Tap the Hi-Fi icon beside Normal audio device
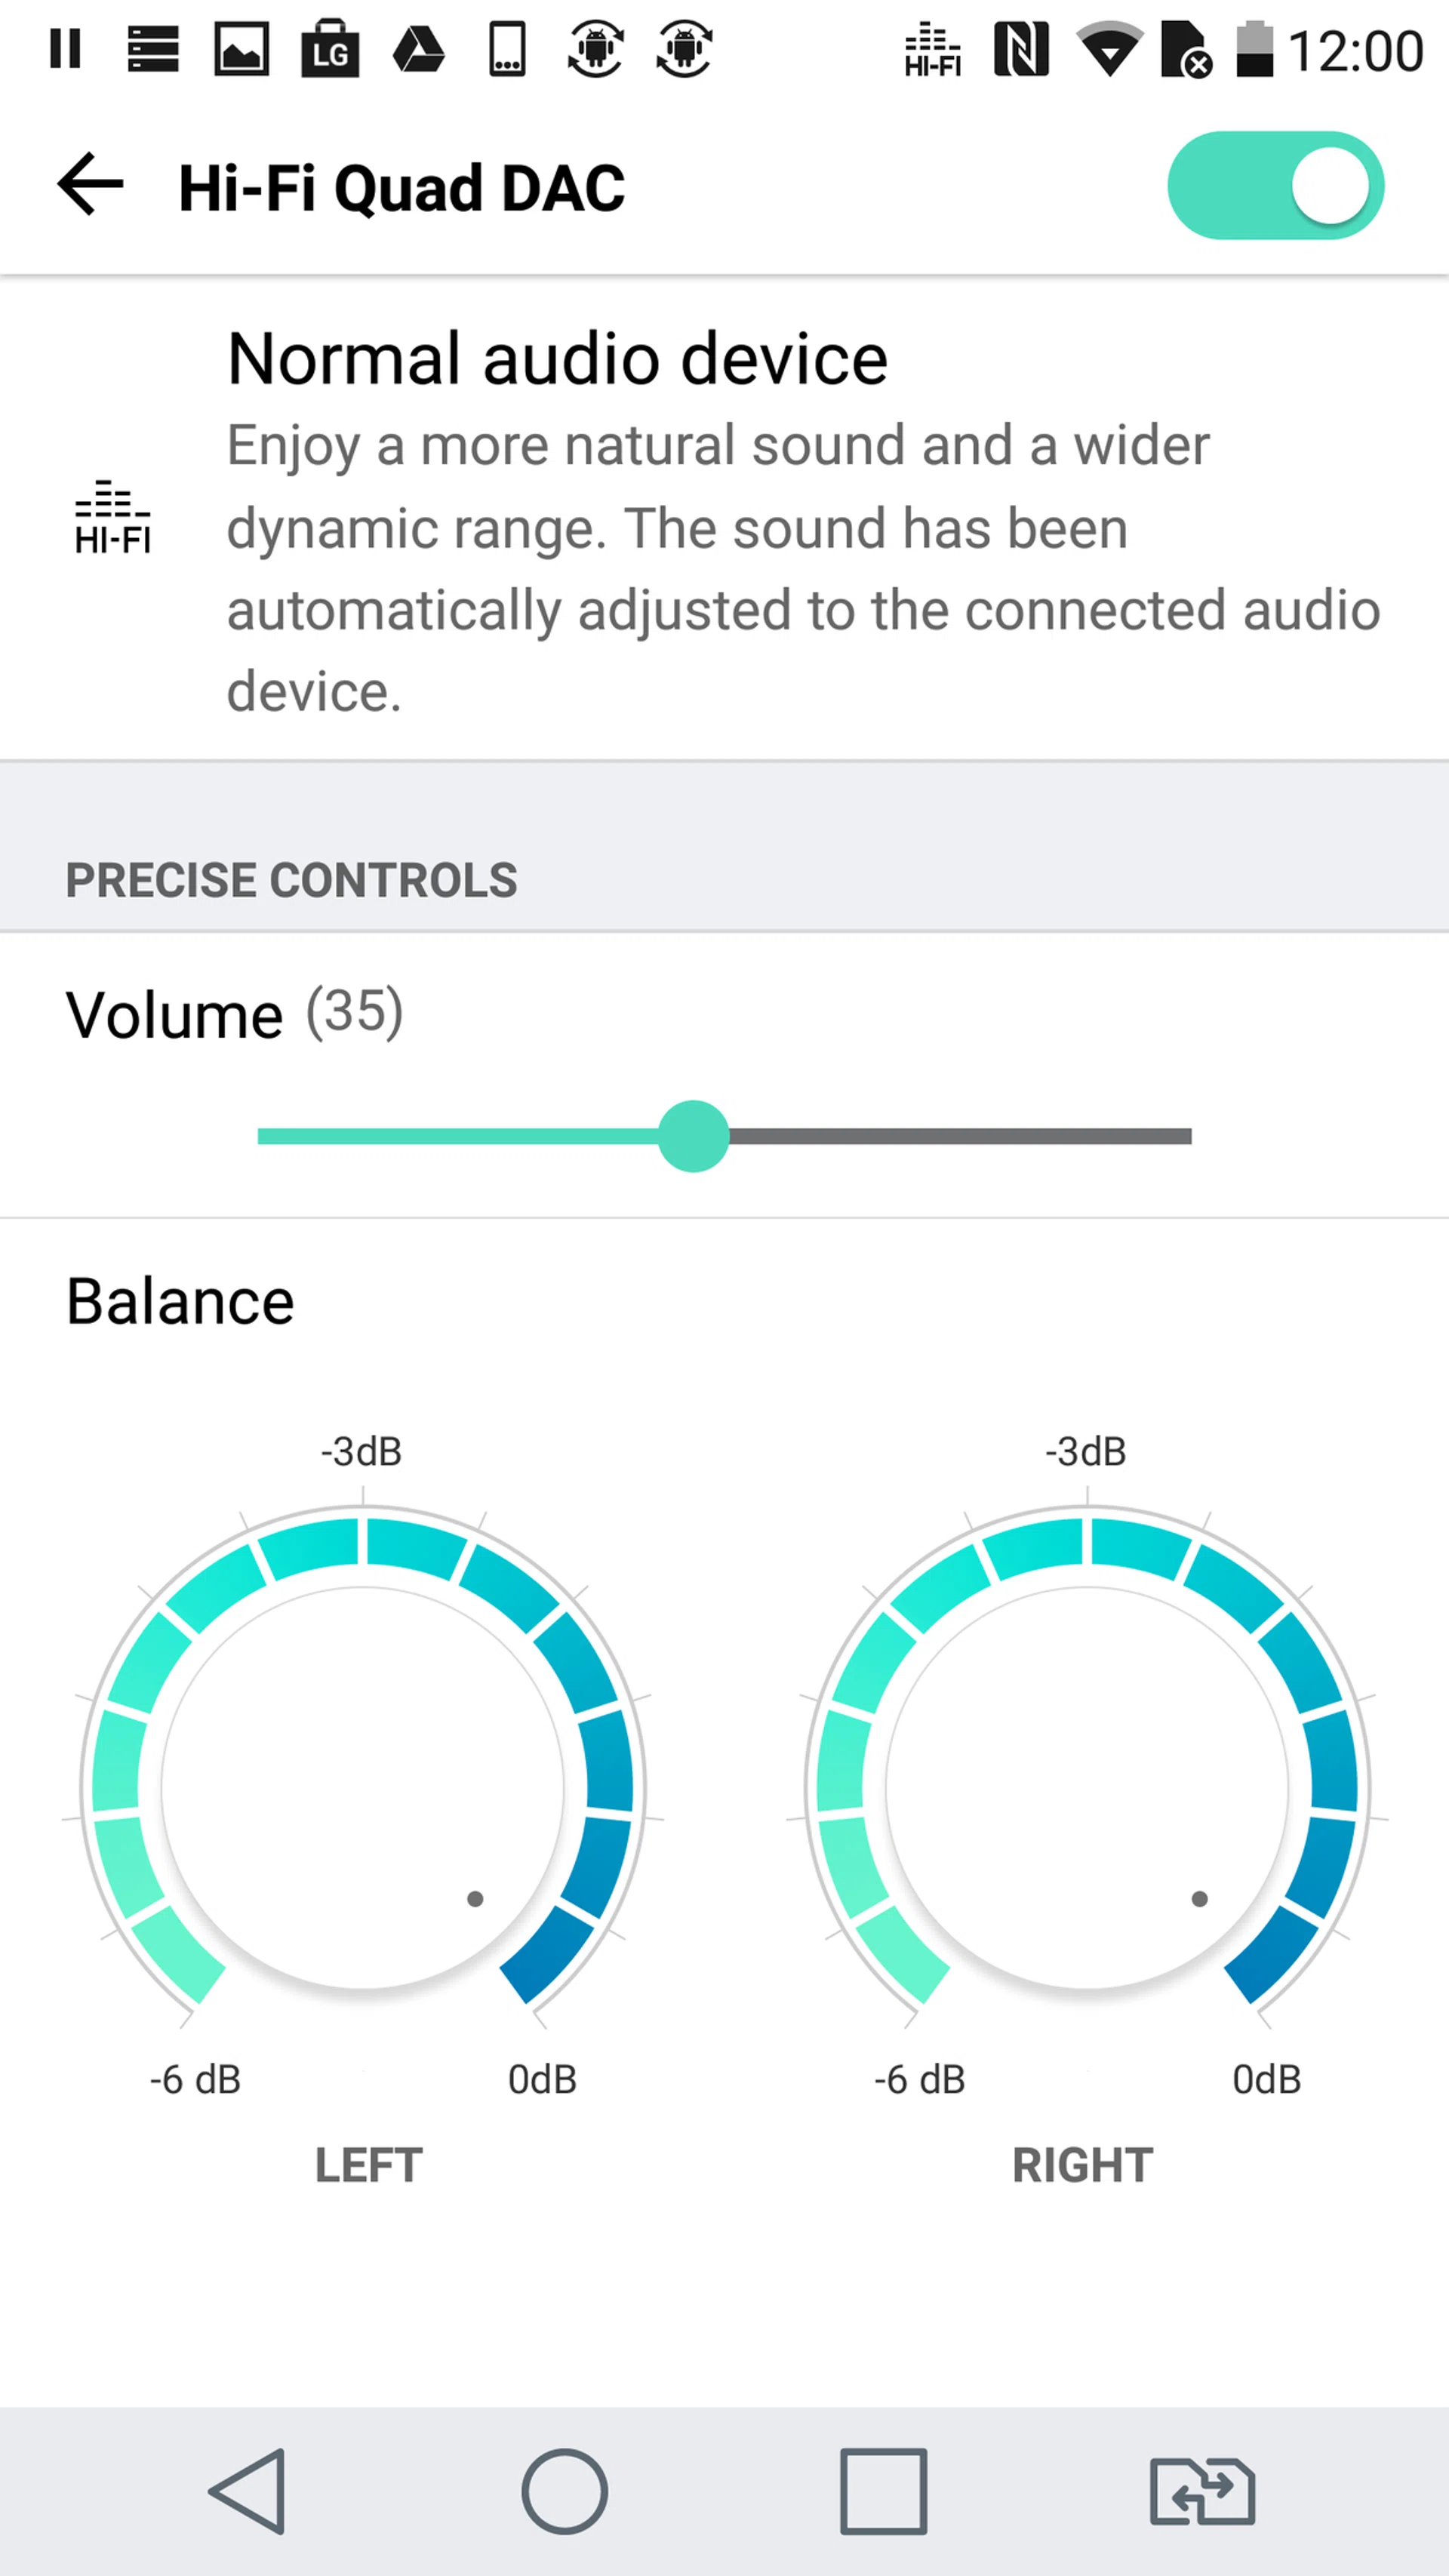The image size is (1449, 2576). 113,518
